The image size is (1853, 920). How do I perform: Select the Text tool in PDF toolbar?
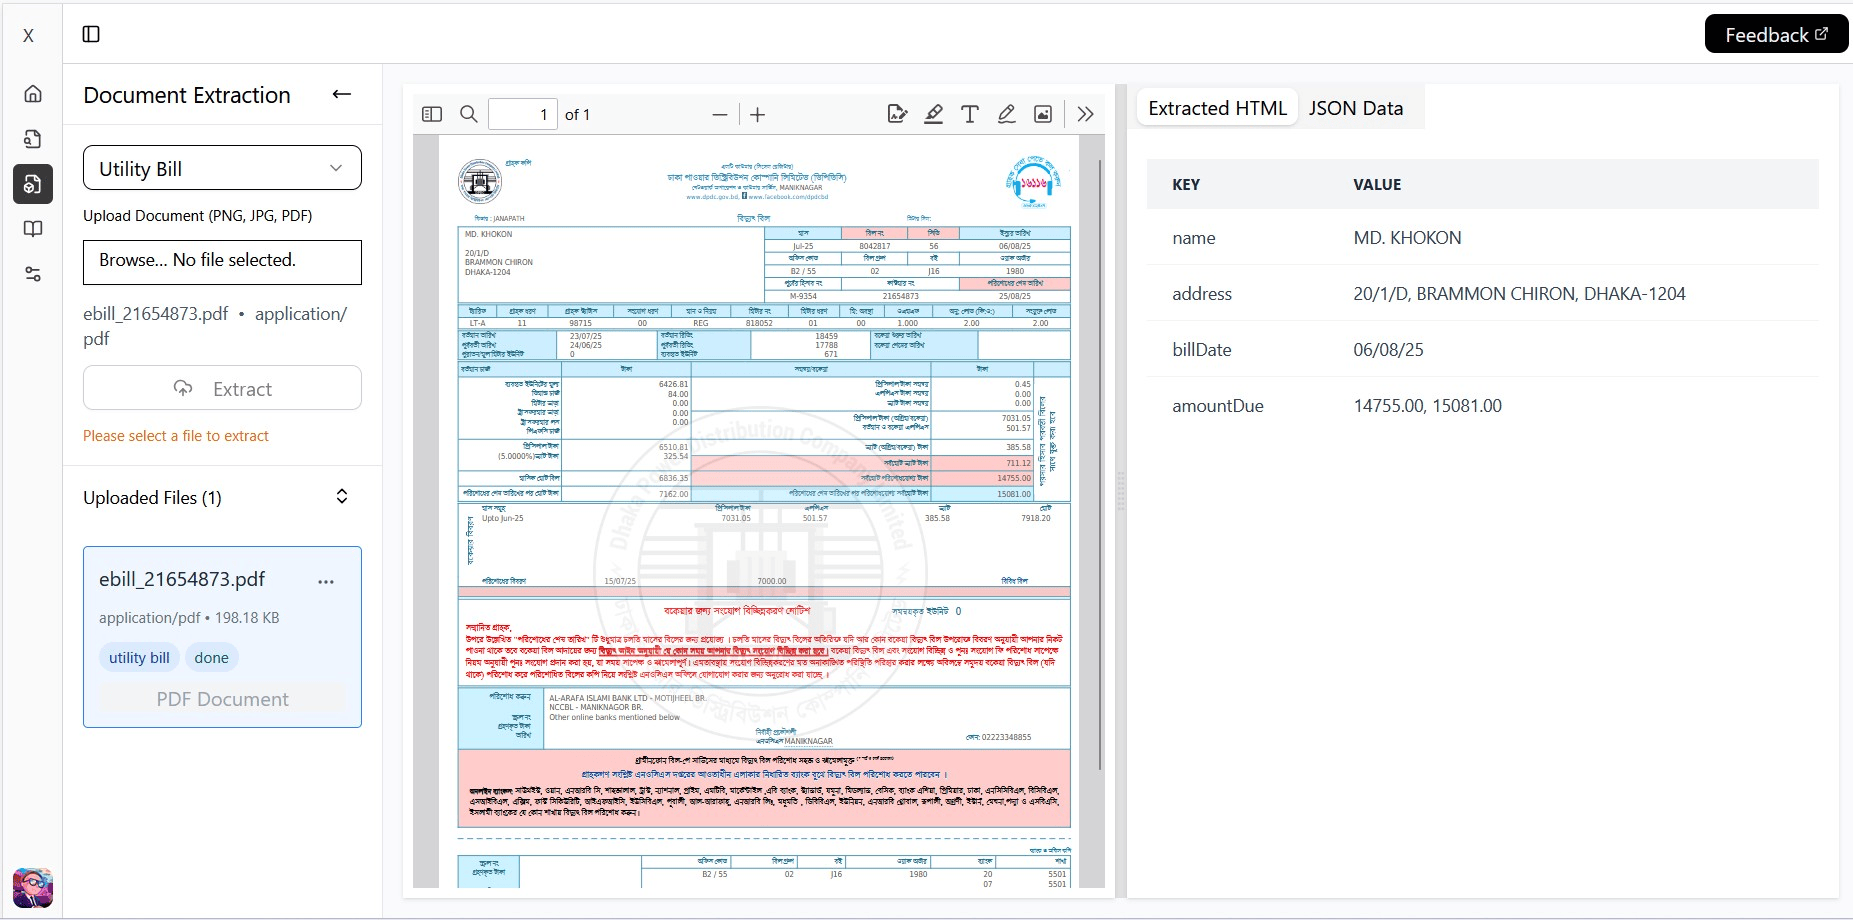[969, 114]
